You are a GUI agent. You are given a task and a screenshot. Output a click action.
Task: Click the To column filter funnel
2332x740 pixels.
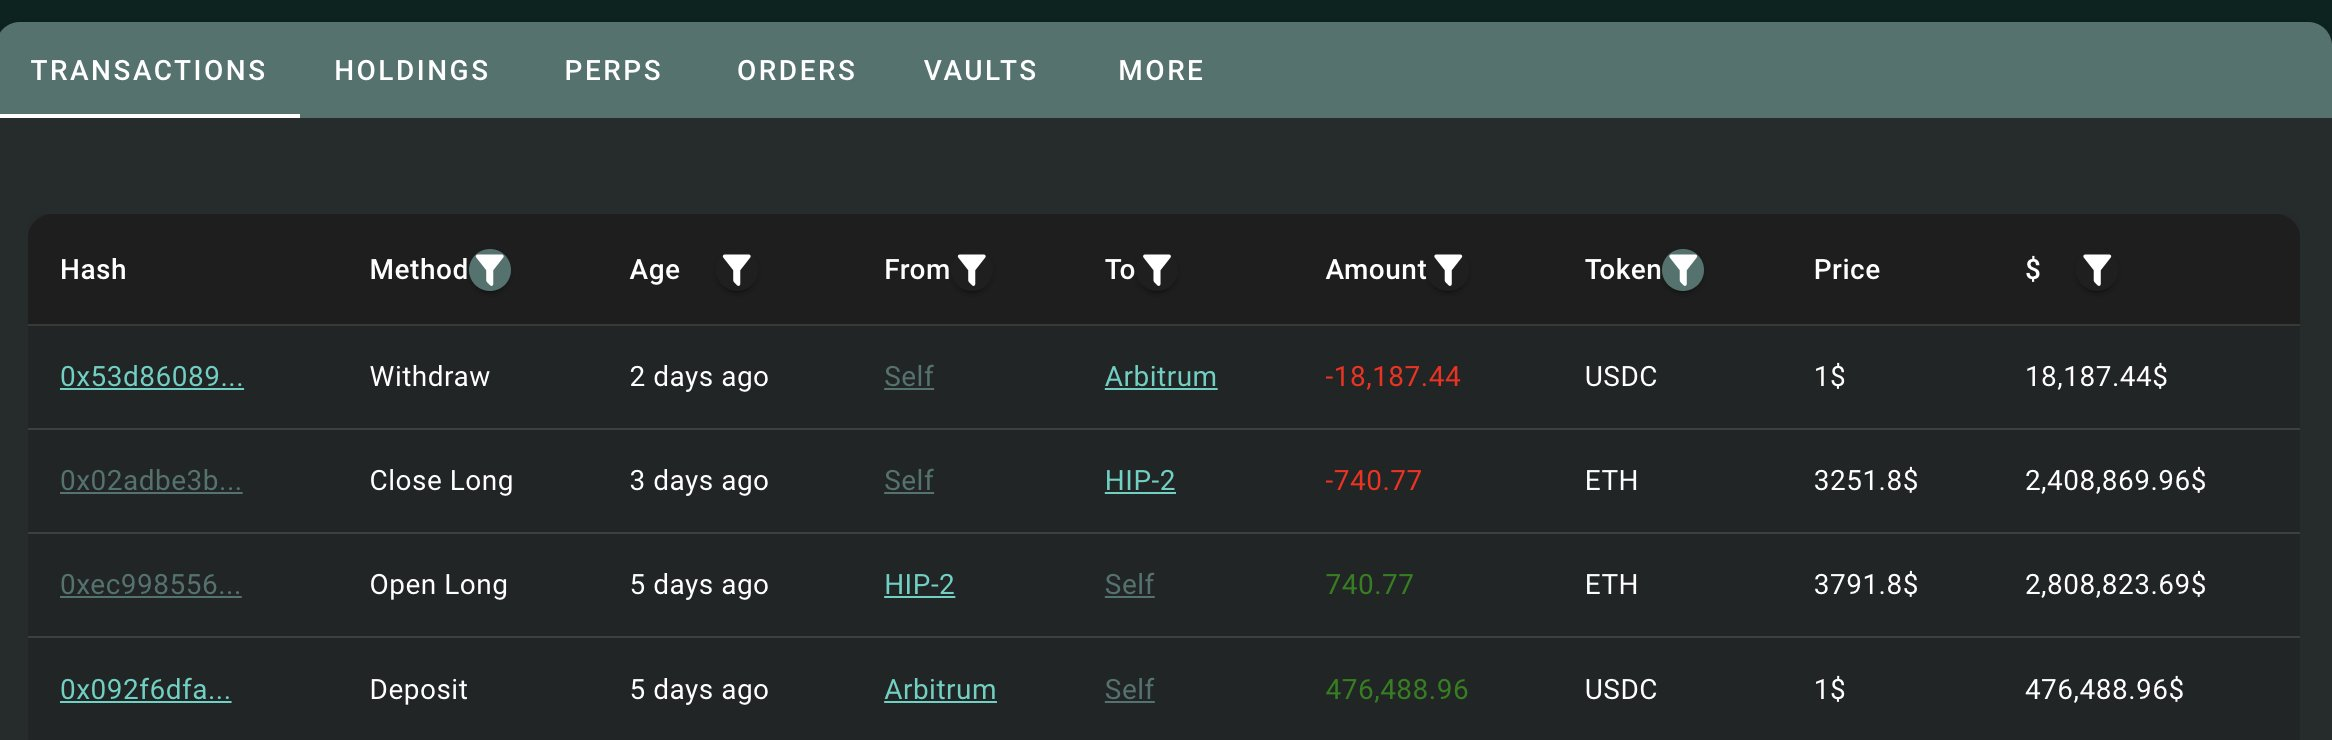(1157, 270)
